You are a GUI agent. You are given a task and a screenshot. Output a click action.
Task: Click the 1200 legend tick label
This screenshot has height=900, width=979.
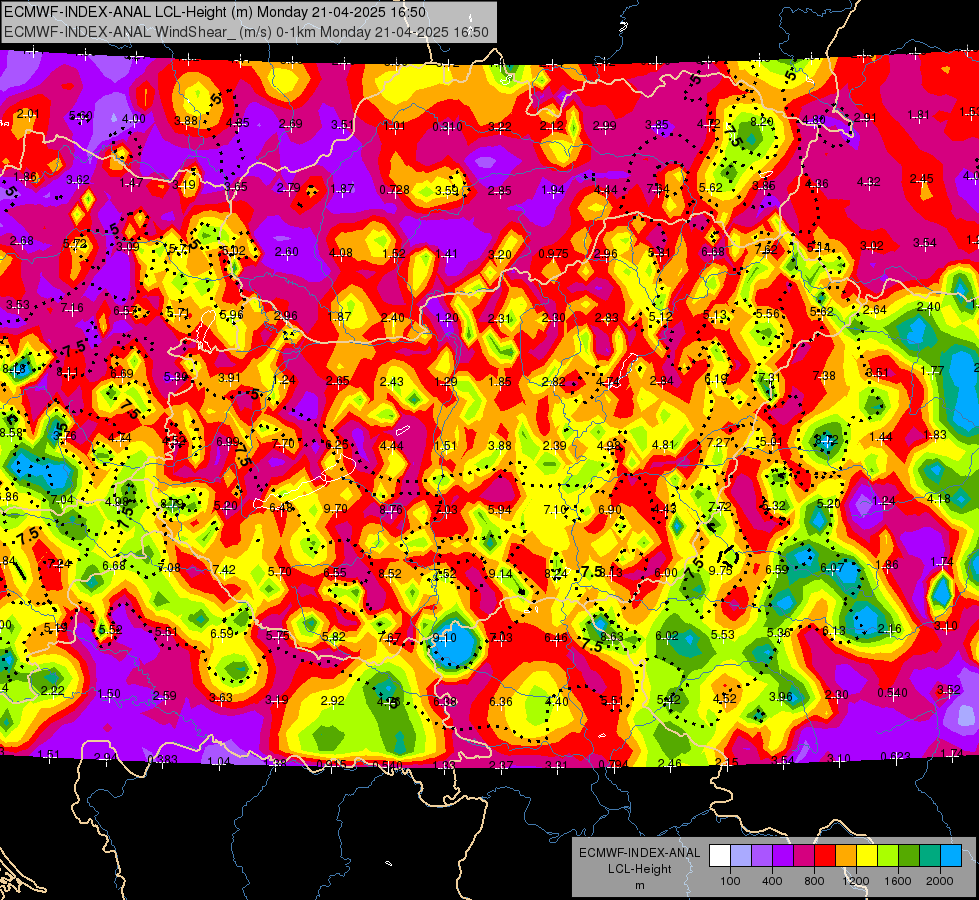coord(856,881)
